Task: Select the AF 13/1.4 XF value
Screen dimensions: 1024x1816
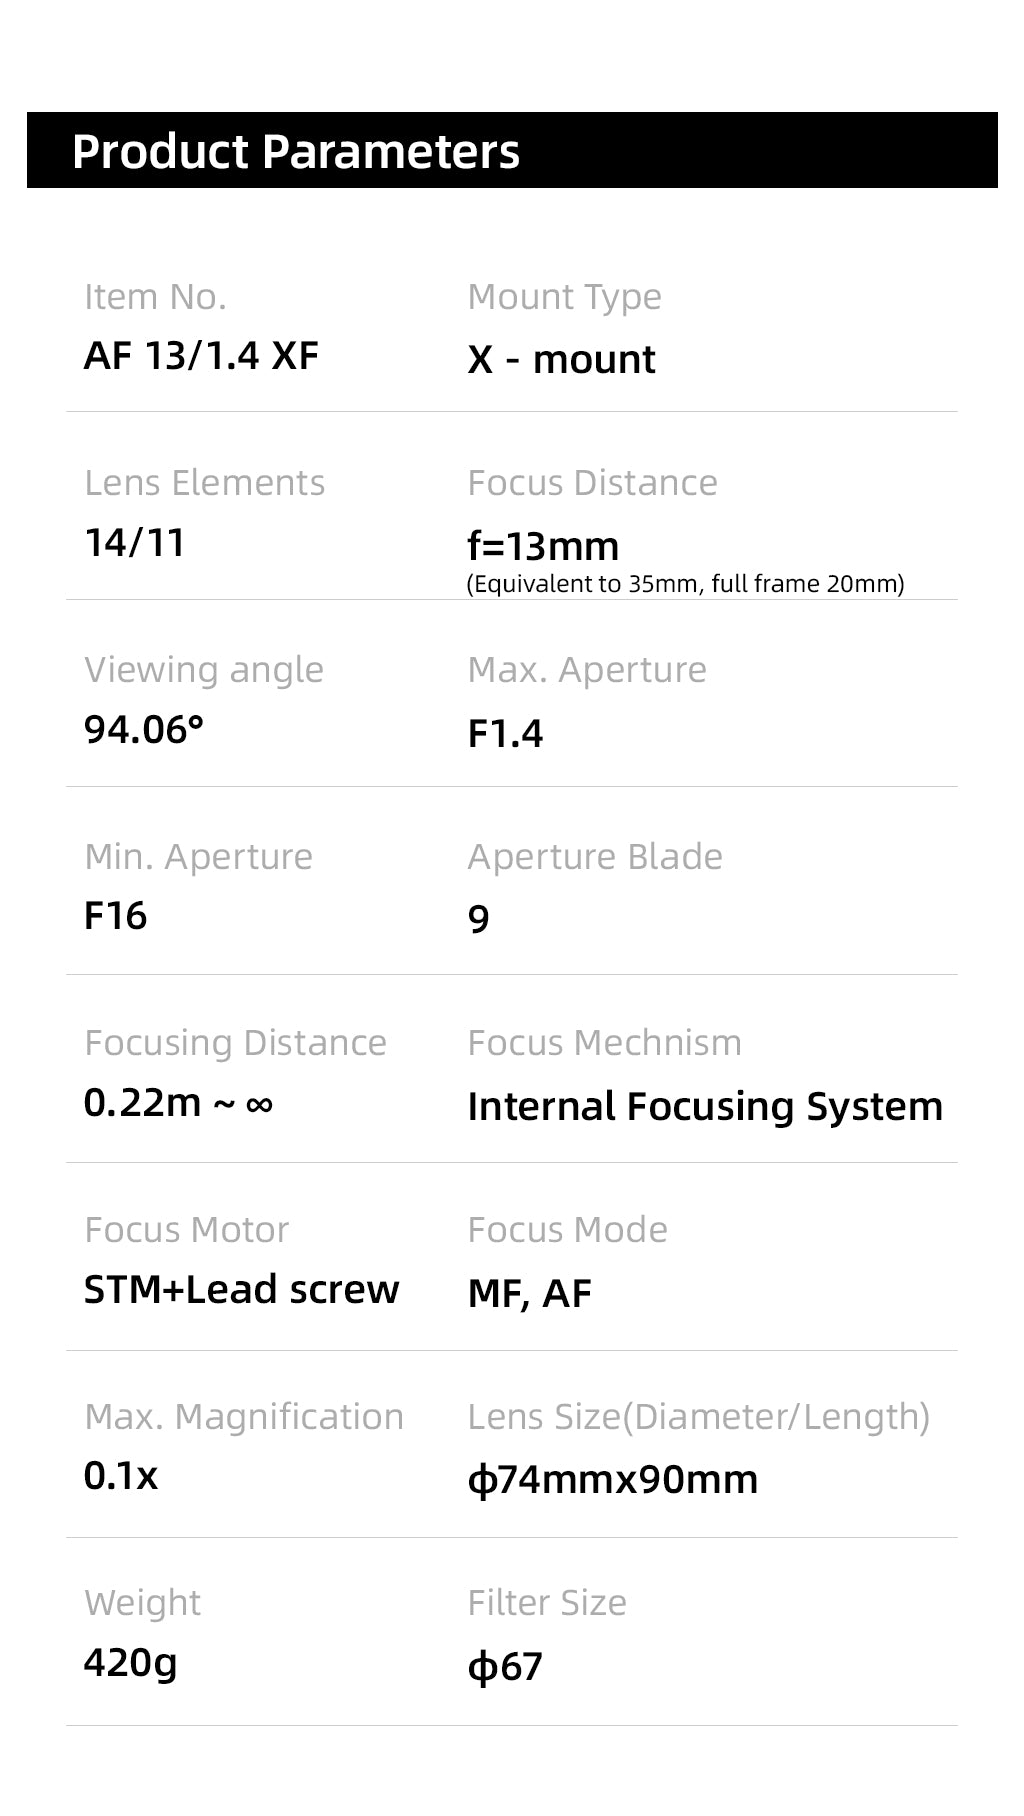Action: pos(201,356)
